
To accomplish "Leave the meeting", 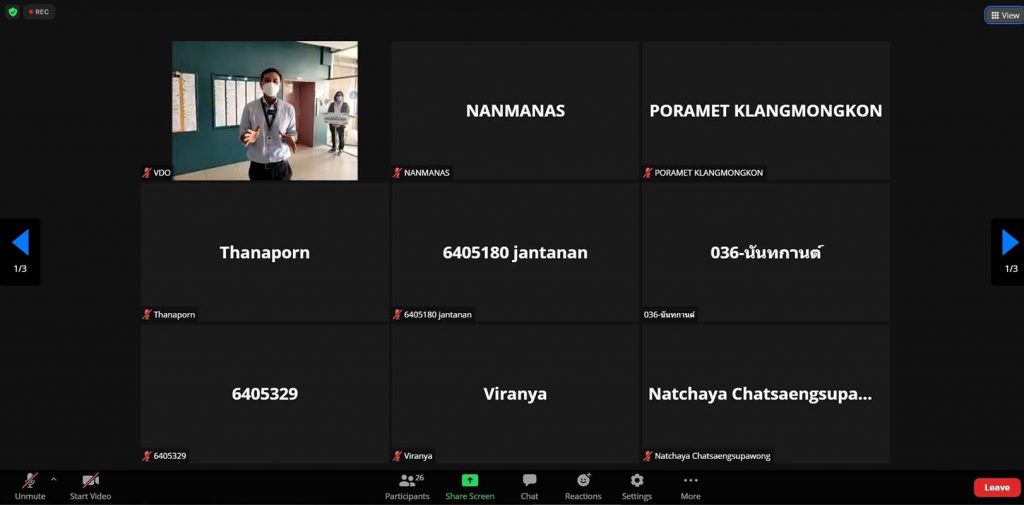I will pyautogui.click(x=997, y=487).
